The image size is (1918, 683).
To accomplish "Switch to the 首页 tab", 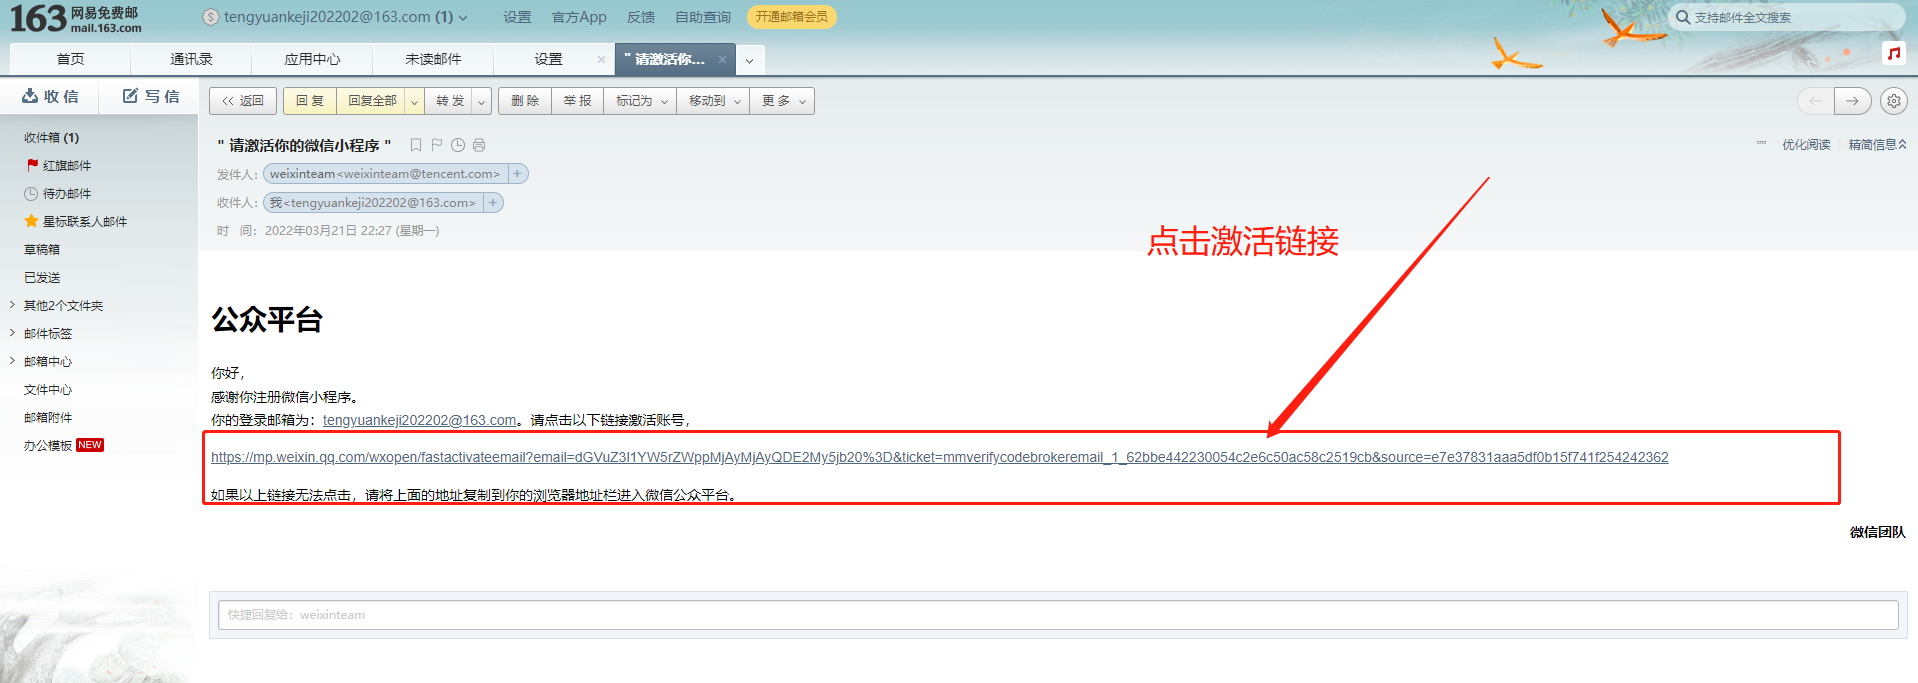I will [70, 59].
